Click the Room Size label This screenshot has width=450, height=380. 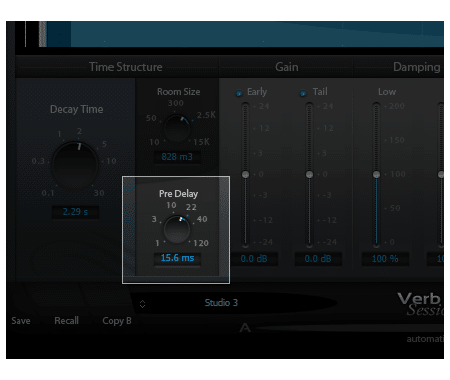(x=179, y=92)
